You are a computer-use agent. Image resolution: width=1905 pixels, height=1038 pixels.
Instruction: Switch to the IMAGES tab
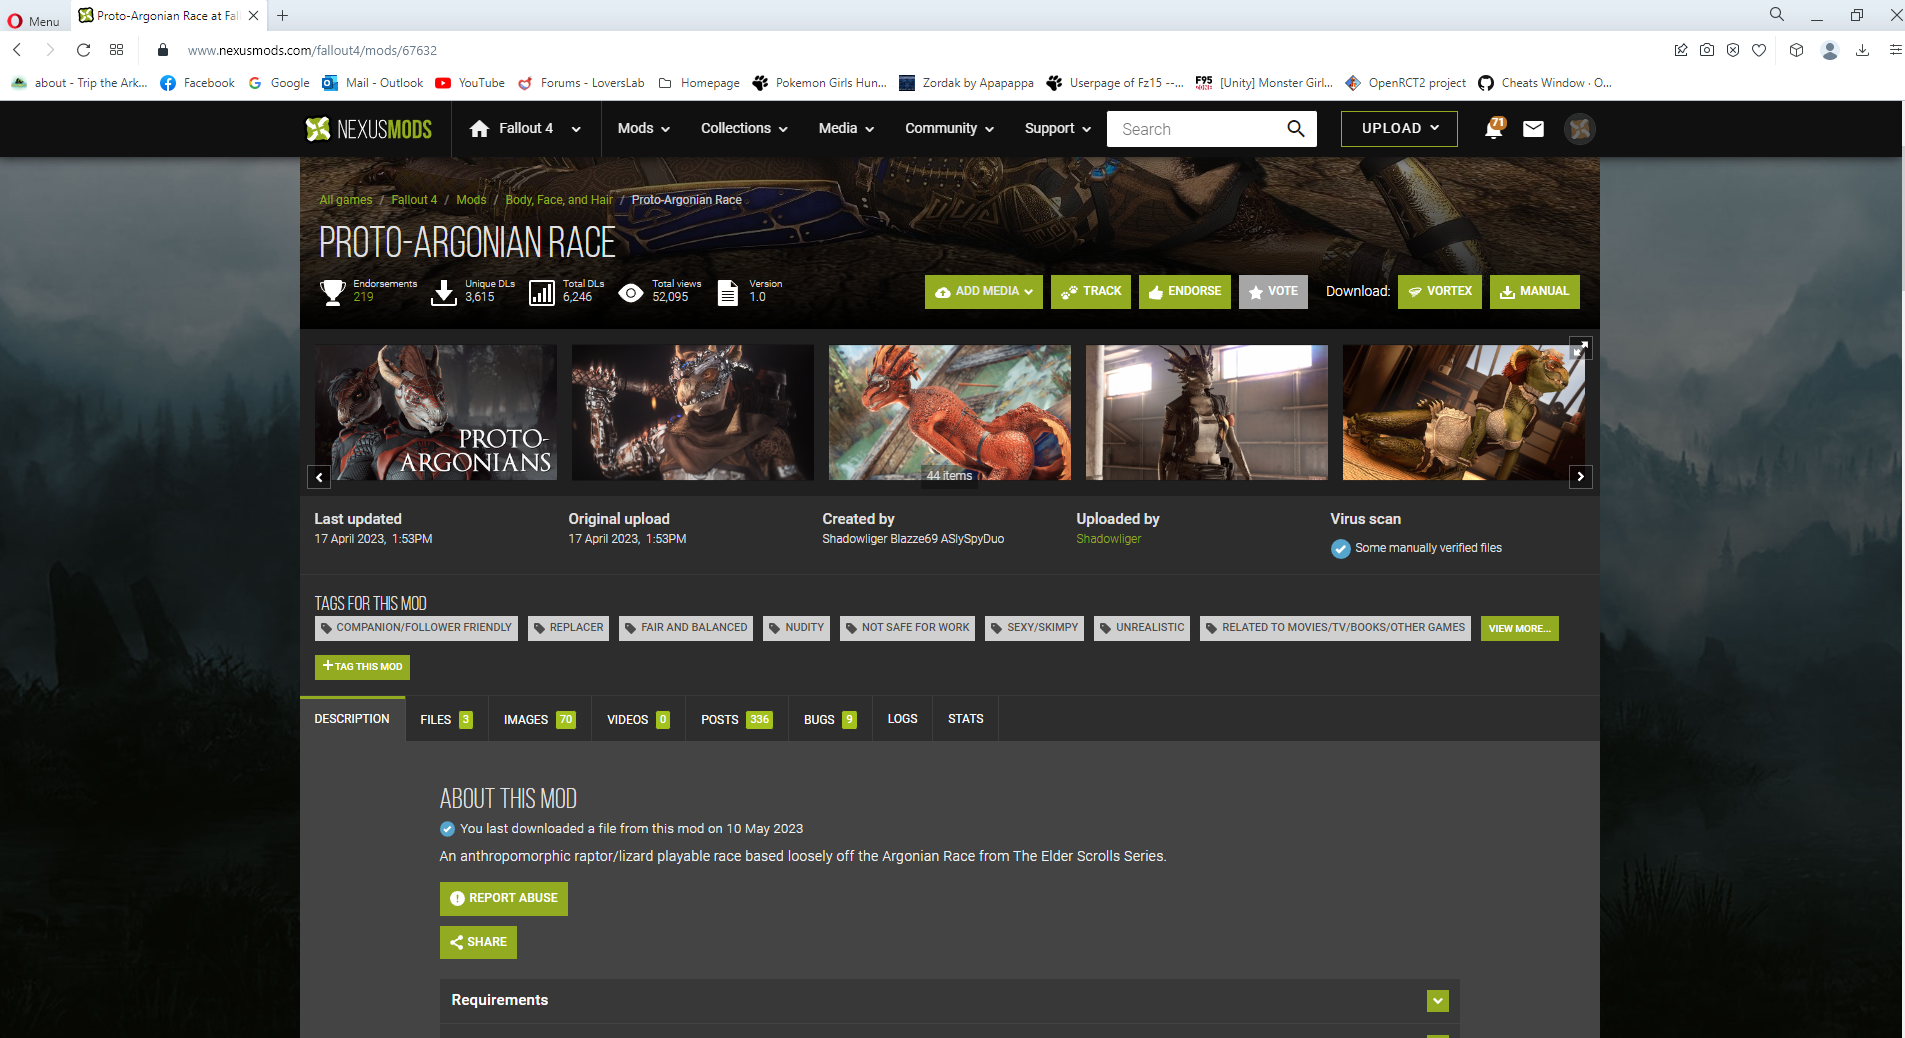[x=540, y=720]
